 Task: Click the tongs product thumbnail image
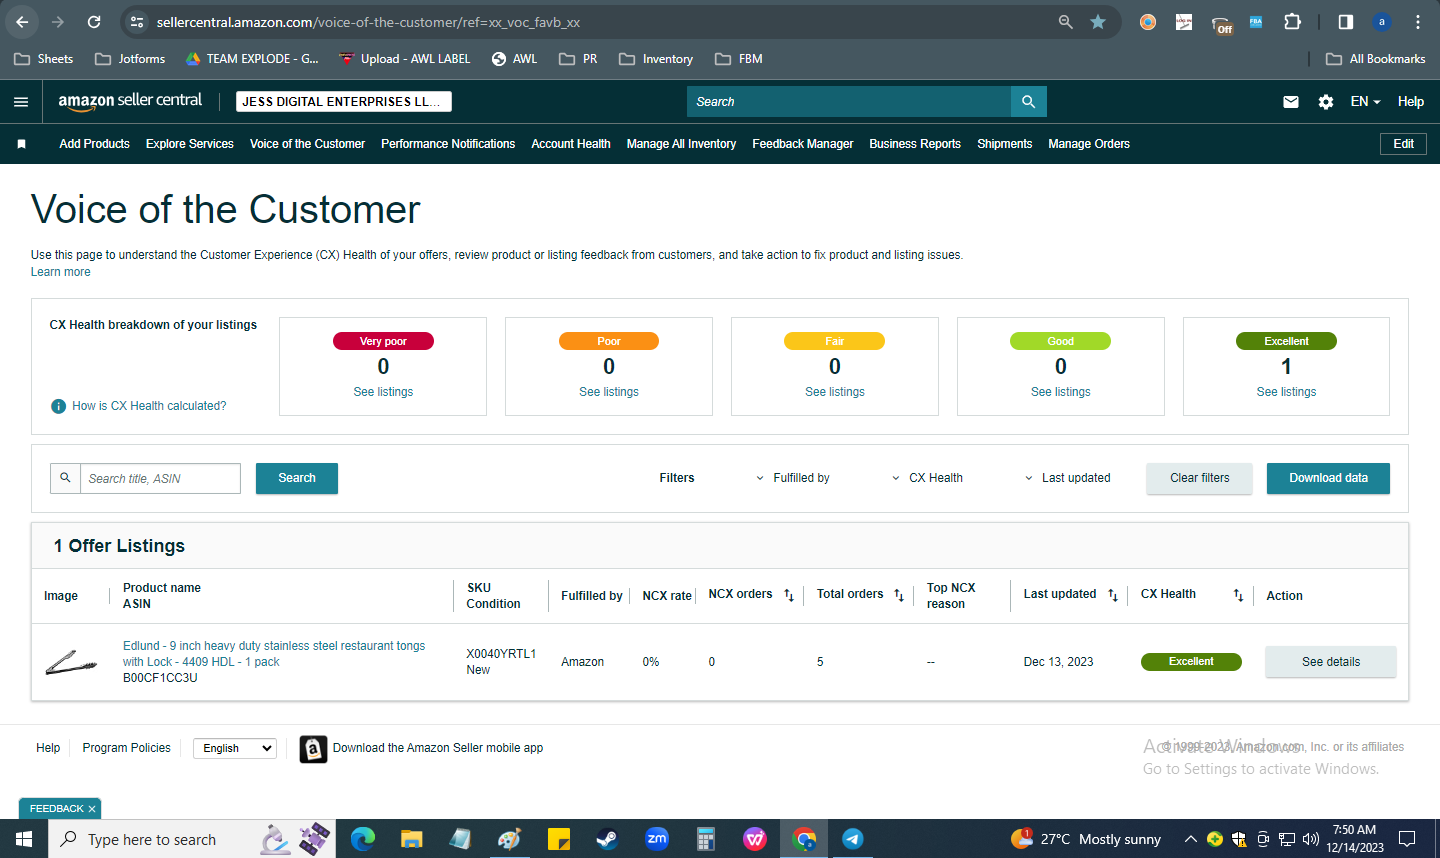tap(71, 662)
